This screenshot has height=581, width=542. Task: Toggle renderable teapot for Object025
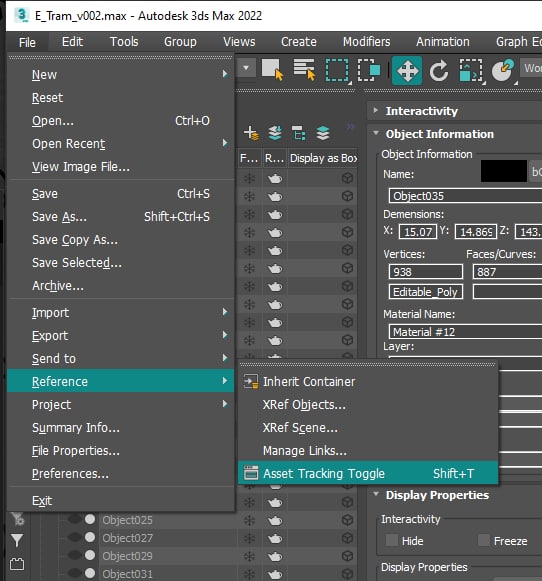click(x=275, y=521)
